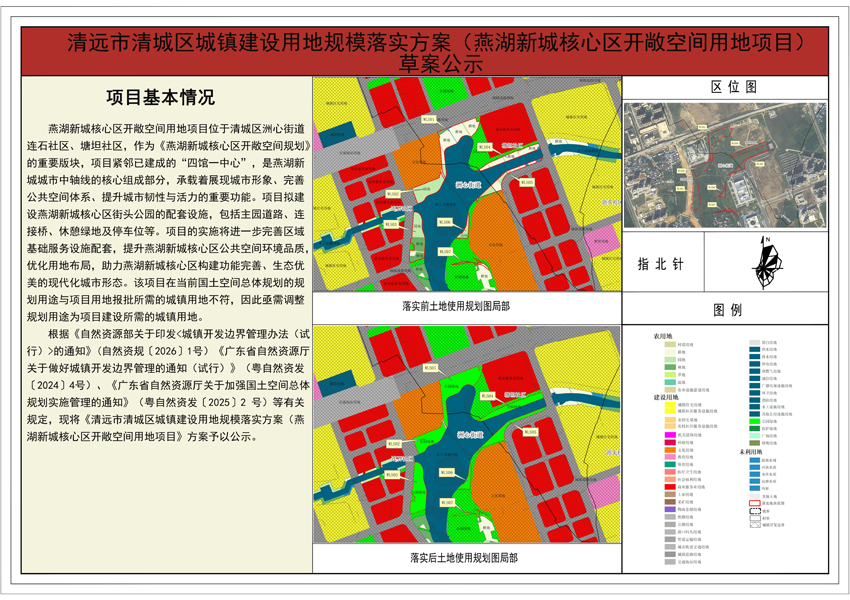
Task: Toggle the hatched 城镇开发边界 legend symbol
Action: (x=753, y=526)
